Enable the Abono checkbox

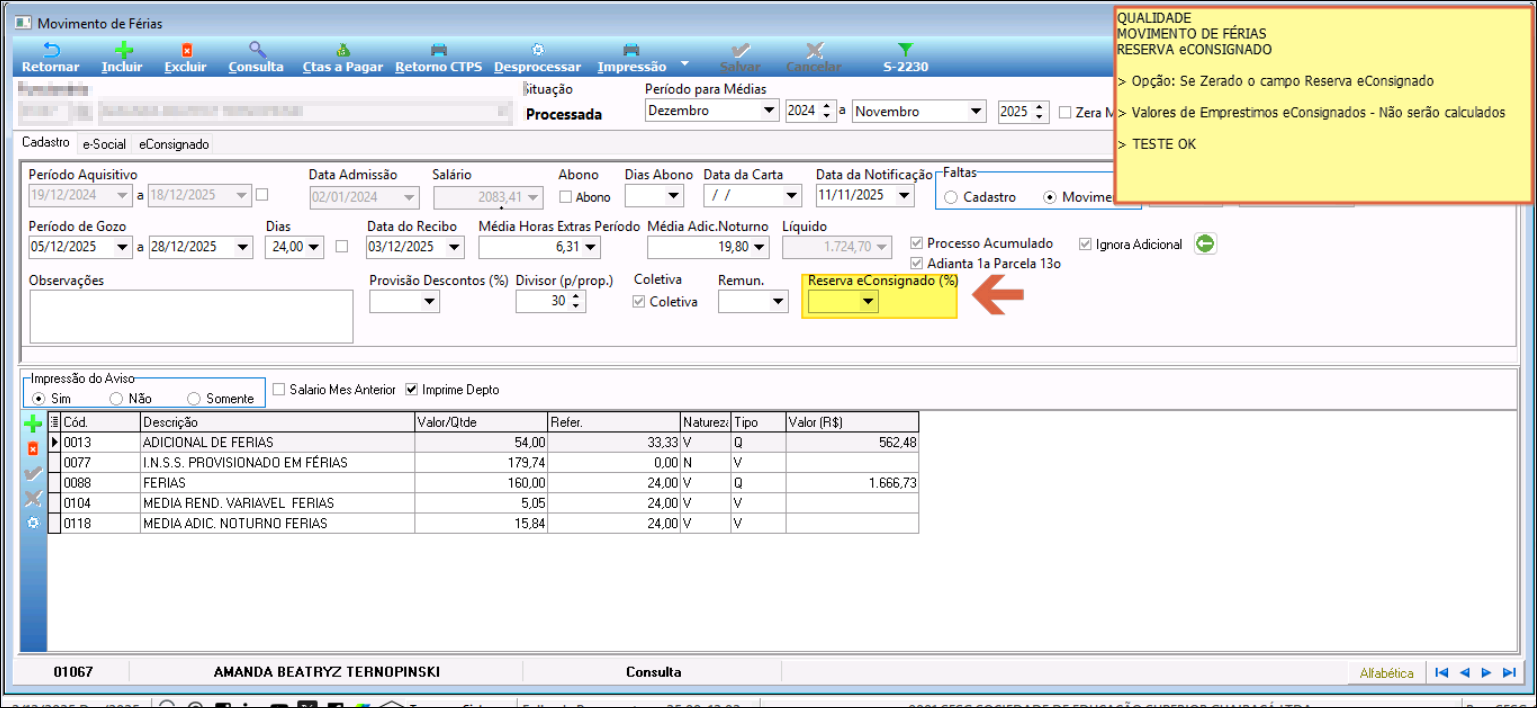(x=566, y=197)
